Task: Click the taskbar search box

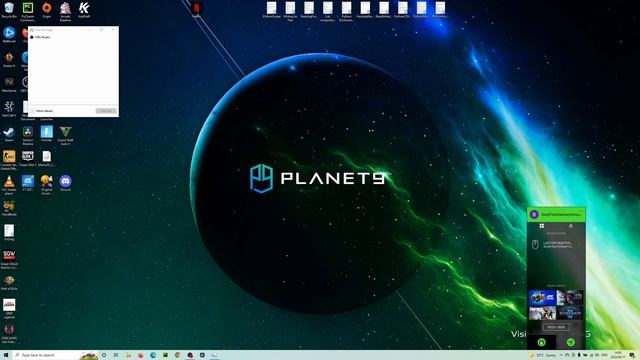Action: point(55,355)
